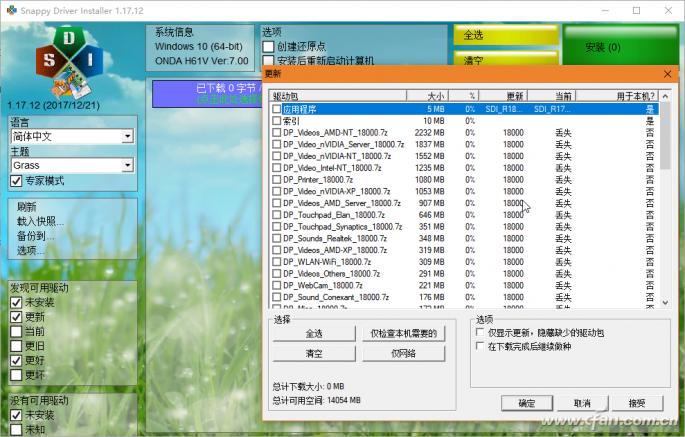
Task: Toggle the 专家模式 checkbox
Action: pos(16,181)
